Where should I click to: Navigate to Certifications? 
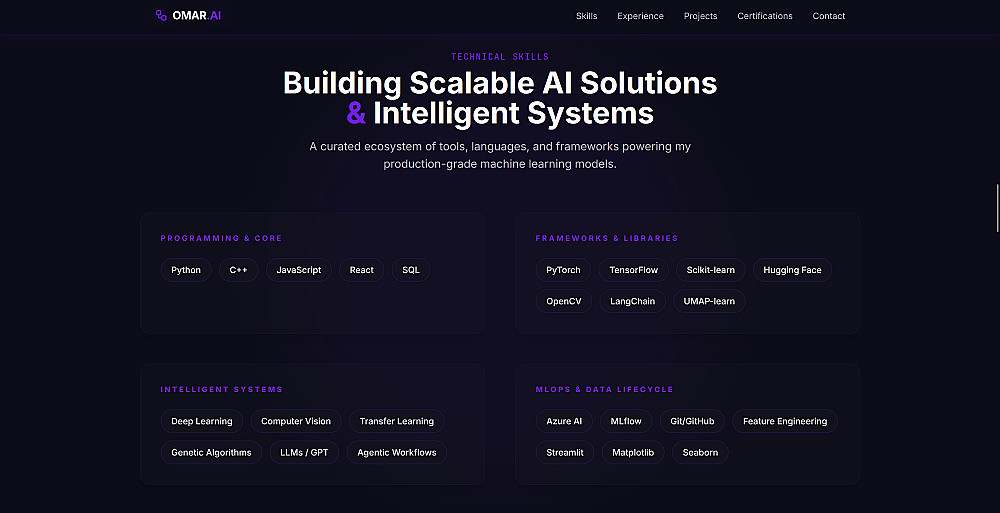[765, 16]
